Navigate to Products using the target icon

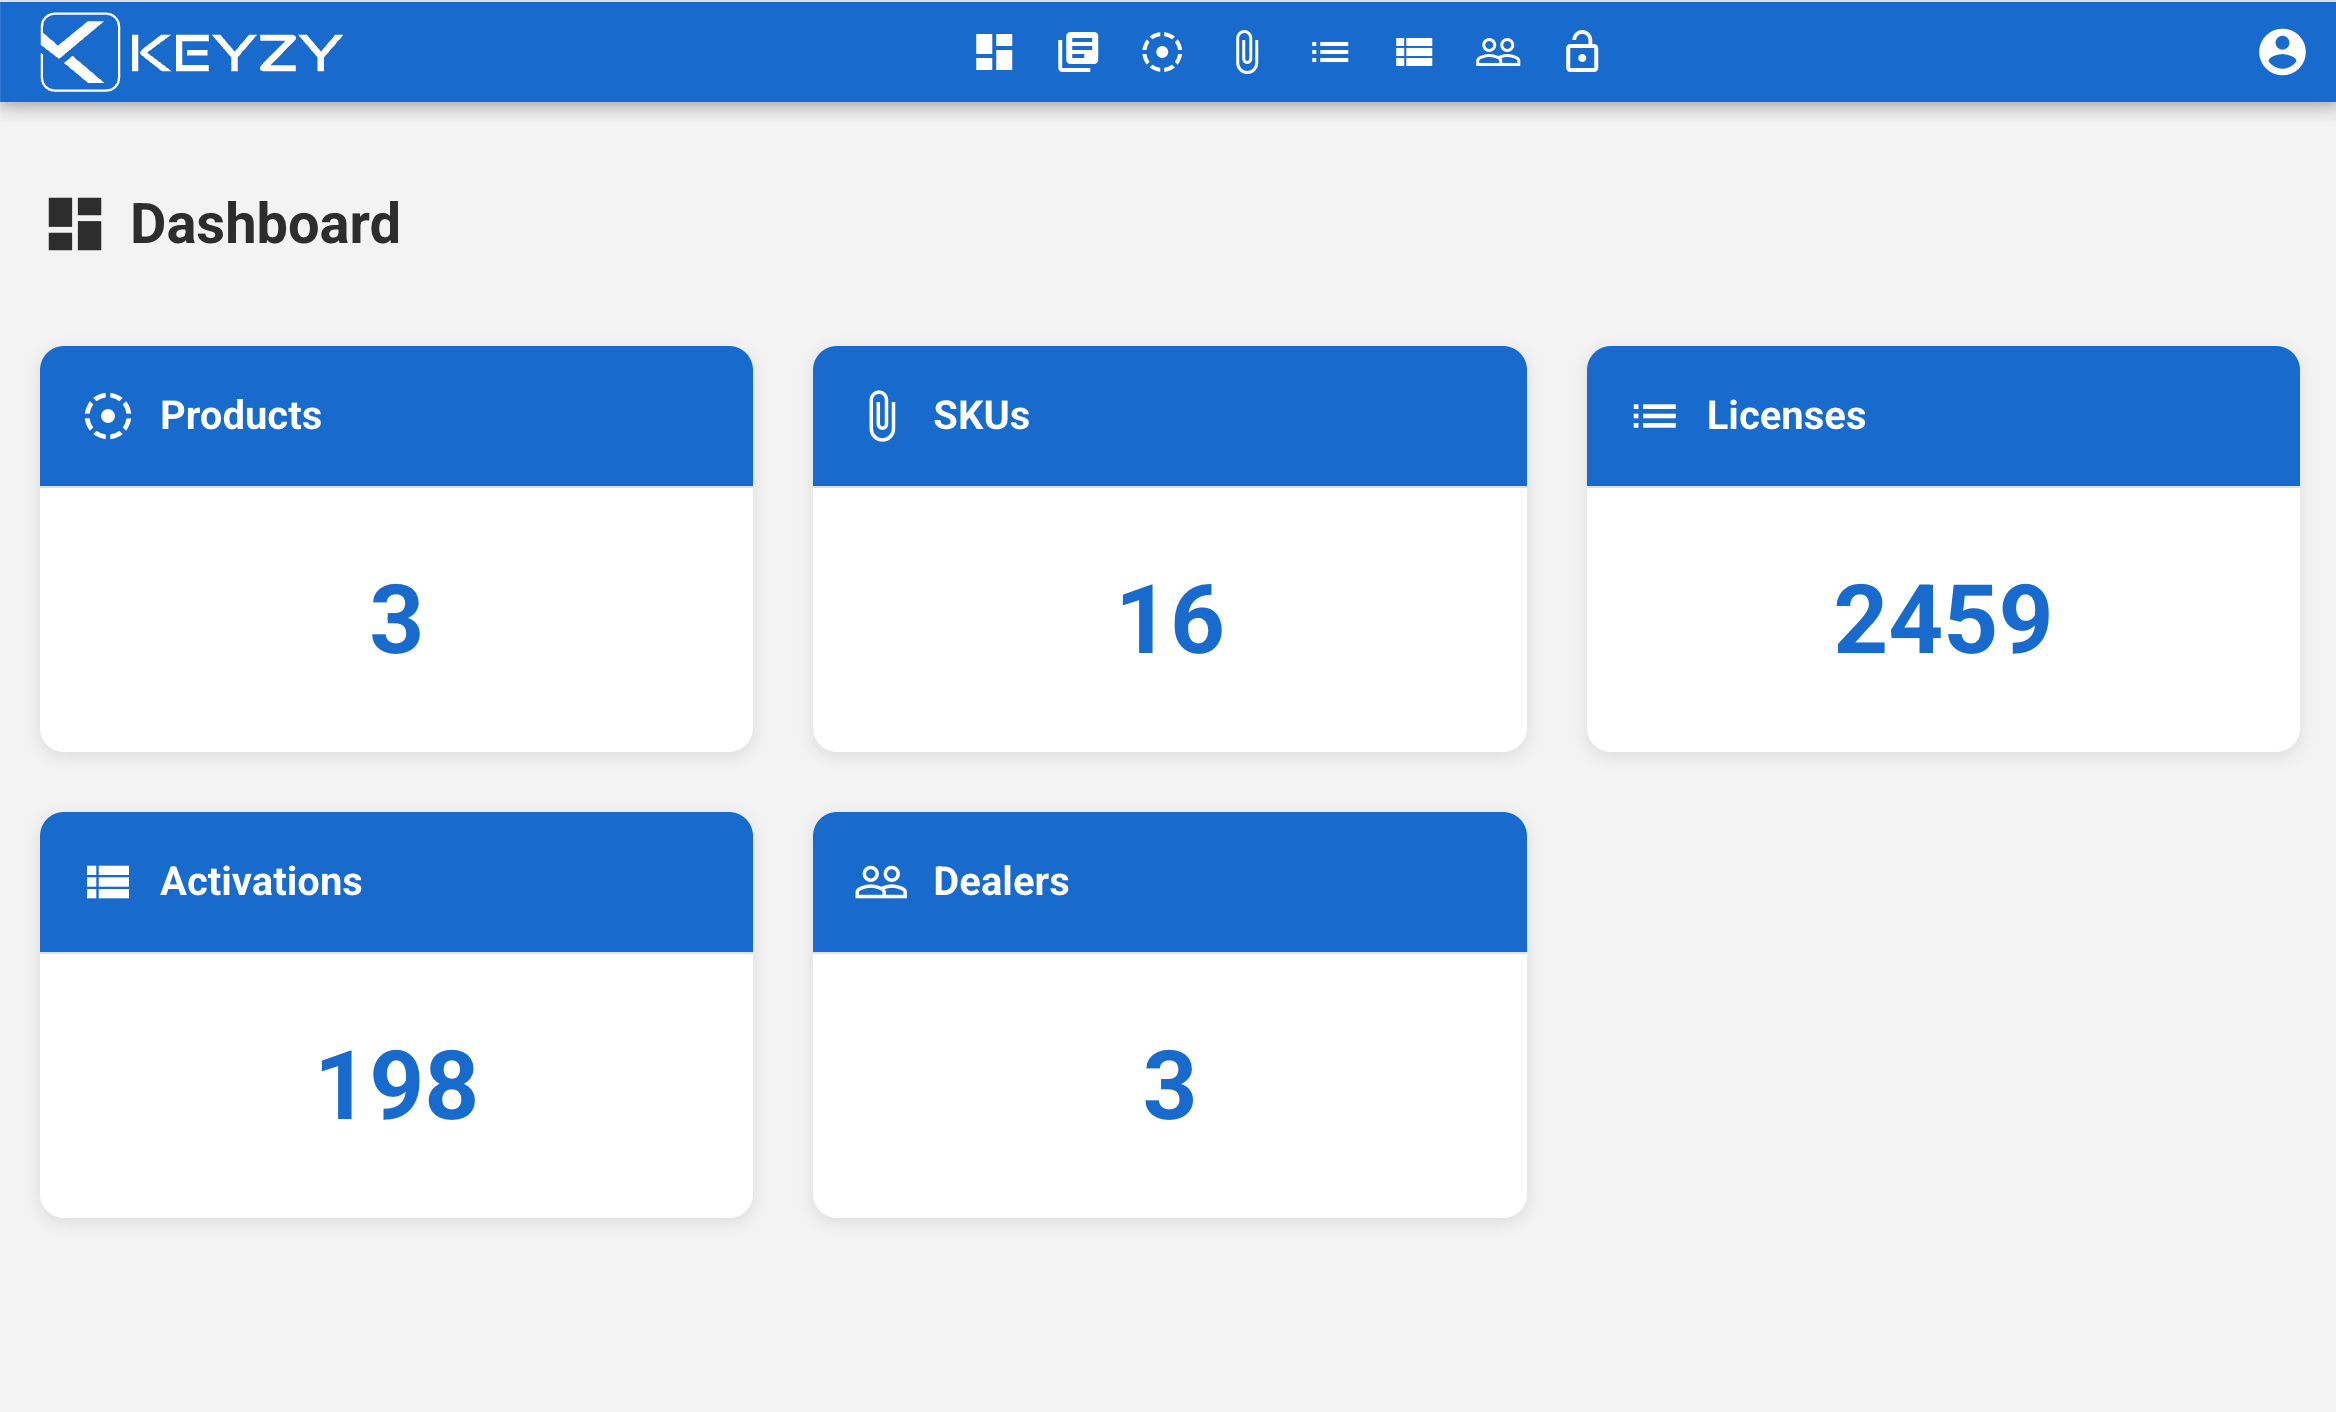1162,52
